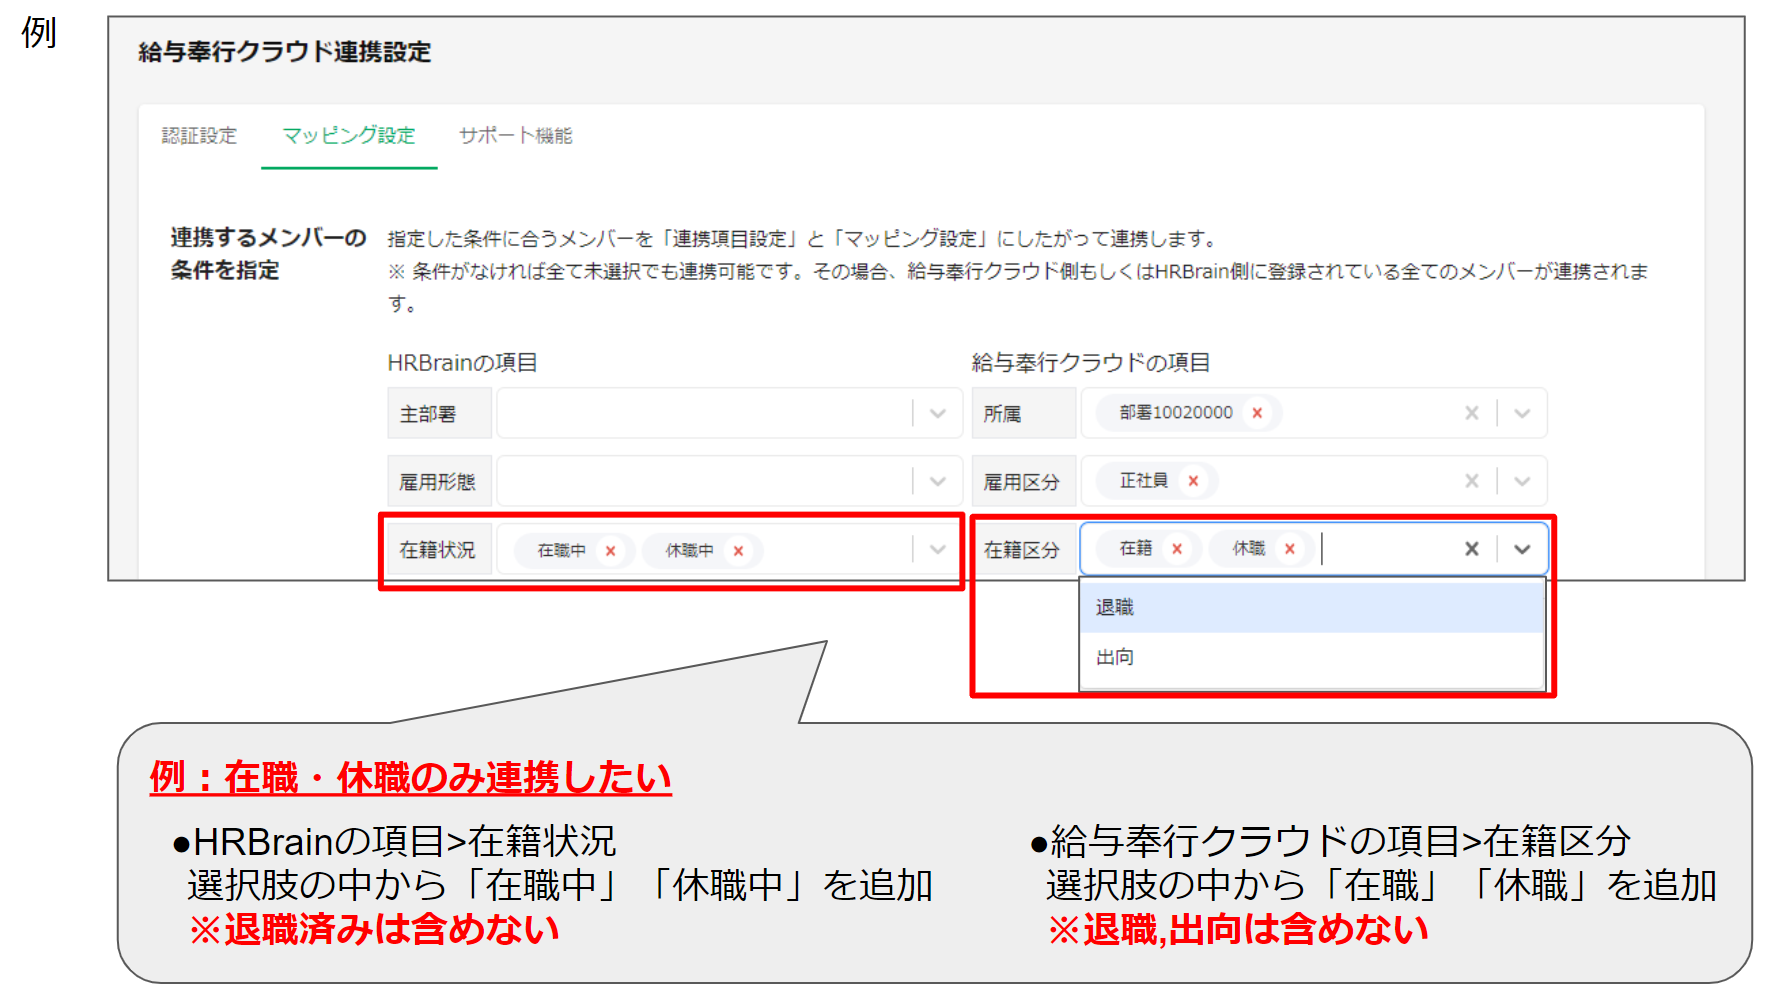Click the 連携するメンバーの条件を指定 section heading
The height and width of the screenshot is (1005, 1776).
tap(268, 254)
